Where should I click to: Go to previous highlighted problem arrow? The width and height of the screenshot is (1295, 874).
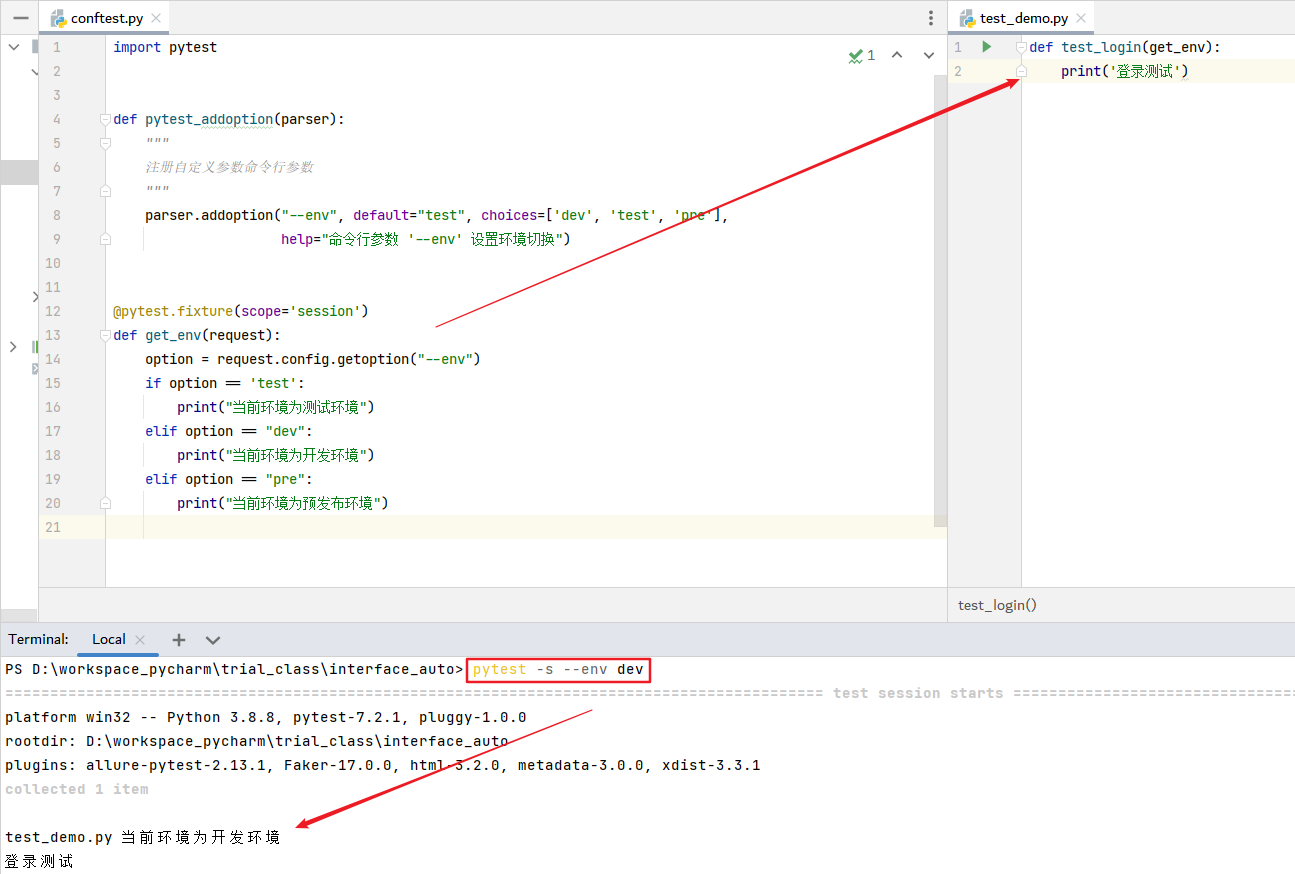[897, 56]
